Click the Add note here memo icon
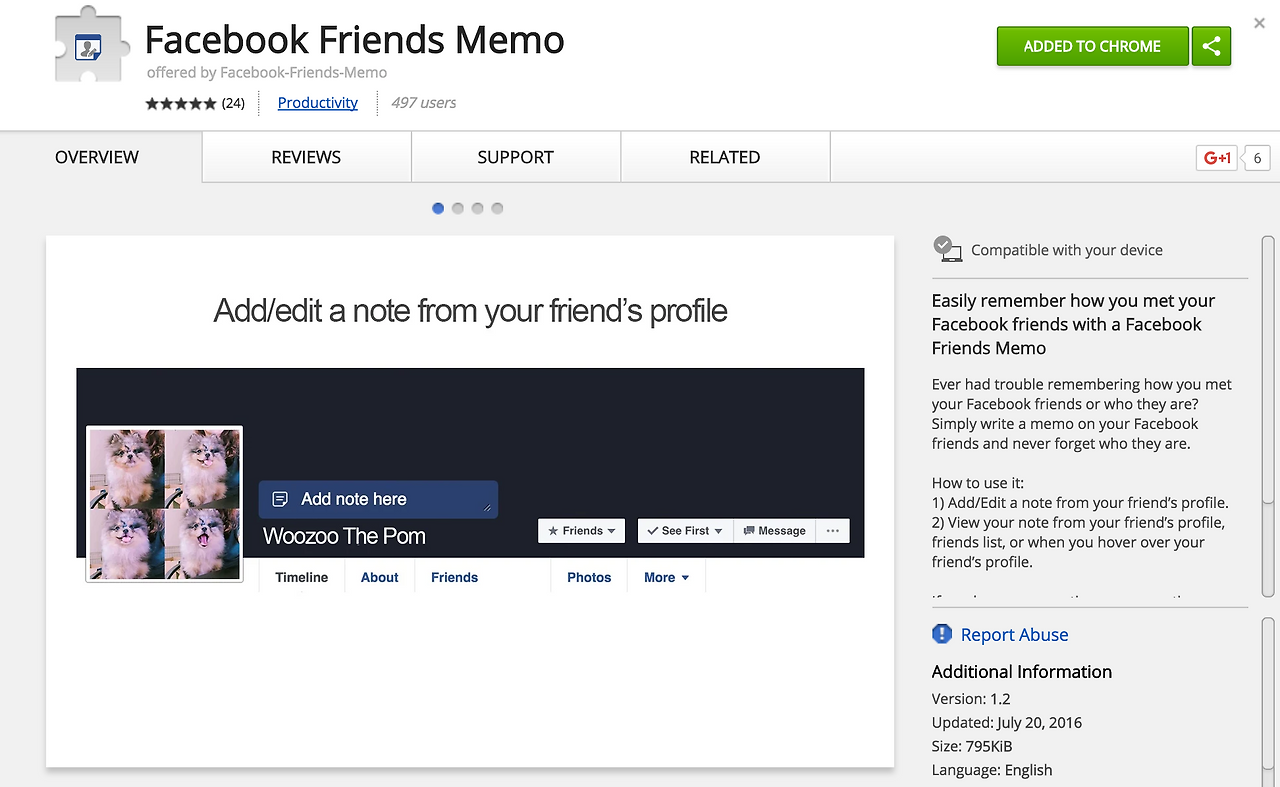 point(281,499)
